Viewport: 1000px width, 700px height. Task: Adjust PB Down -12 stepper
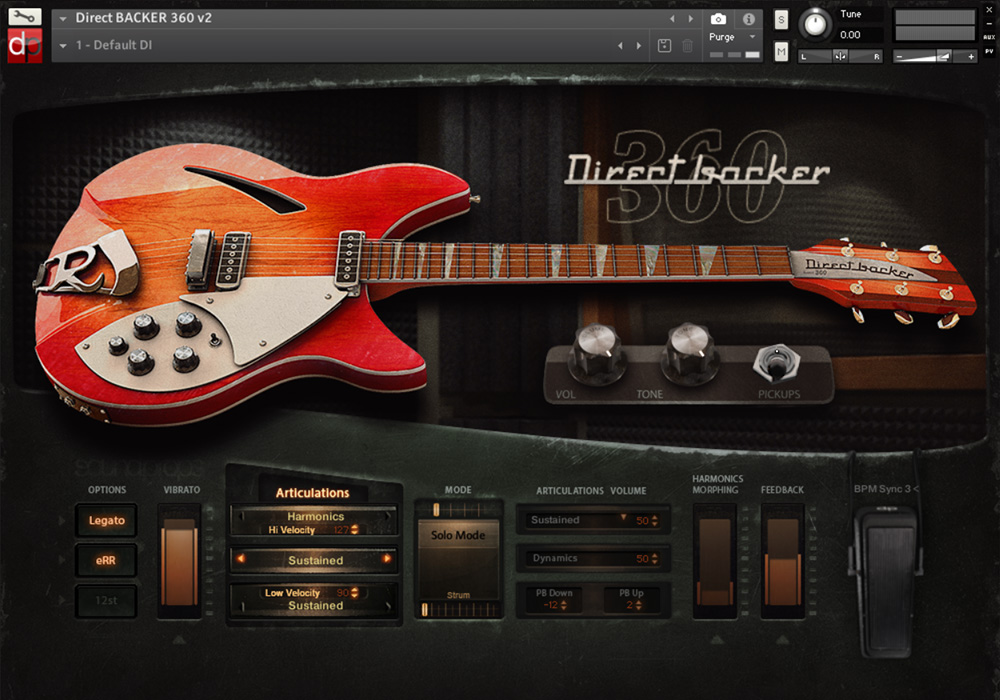[x=563, y=605]
